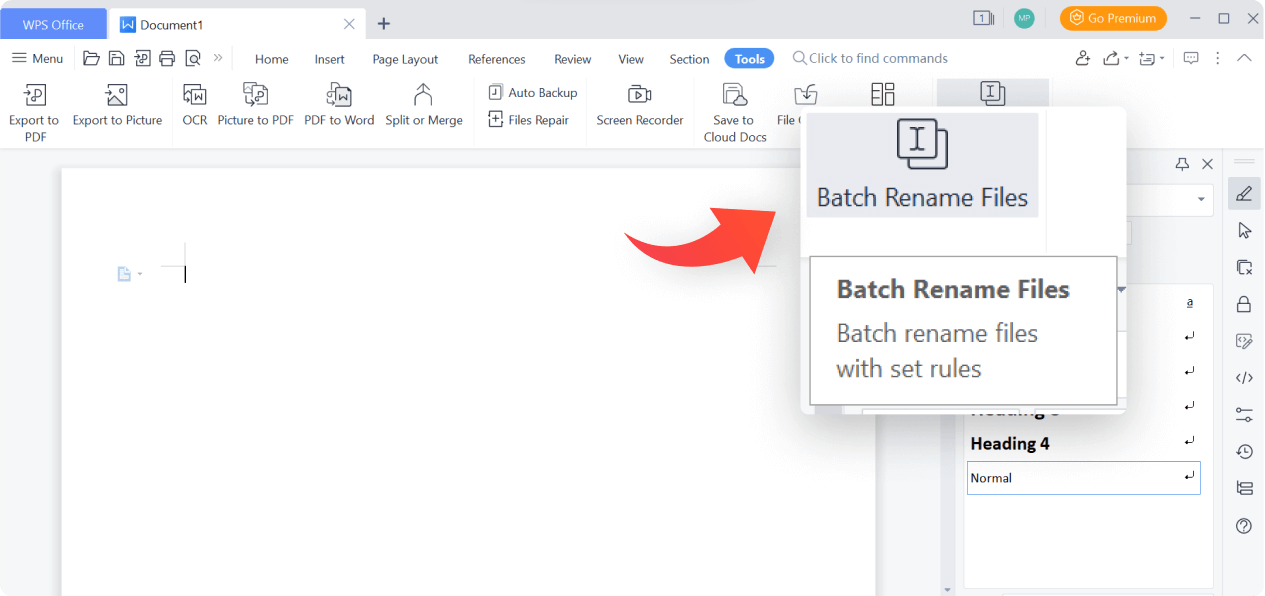This screenshot has height=596, width=1265.
Task: Open version history in the sidebar
Action: [x=1244, y=451]
